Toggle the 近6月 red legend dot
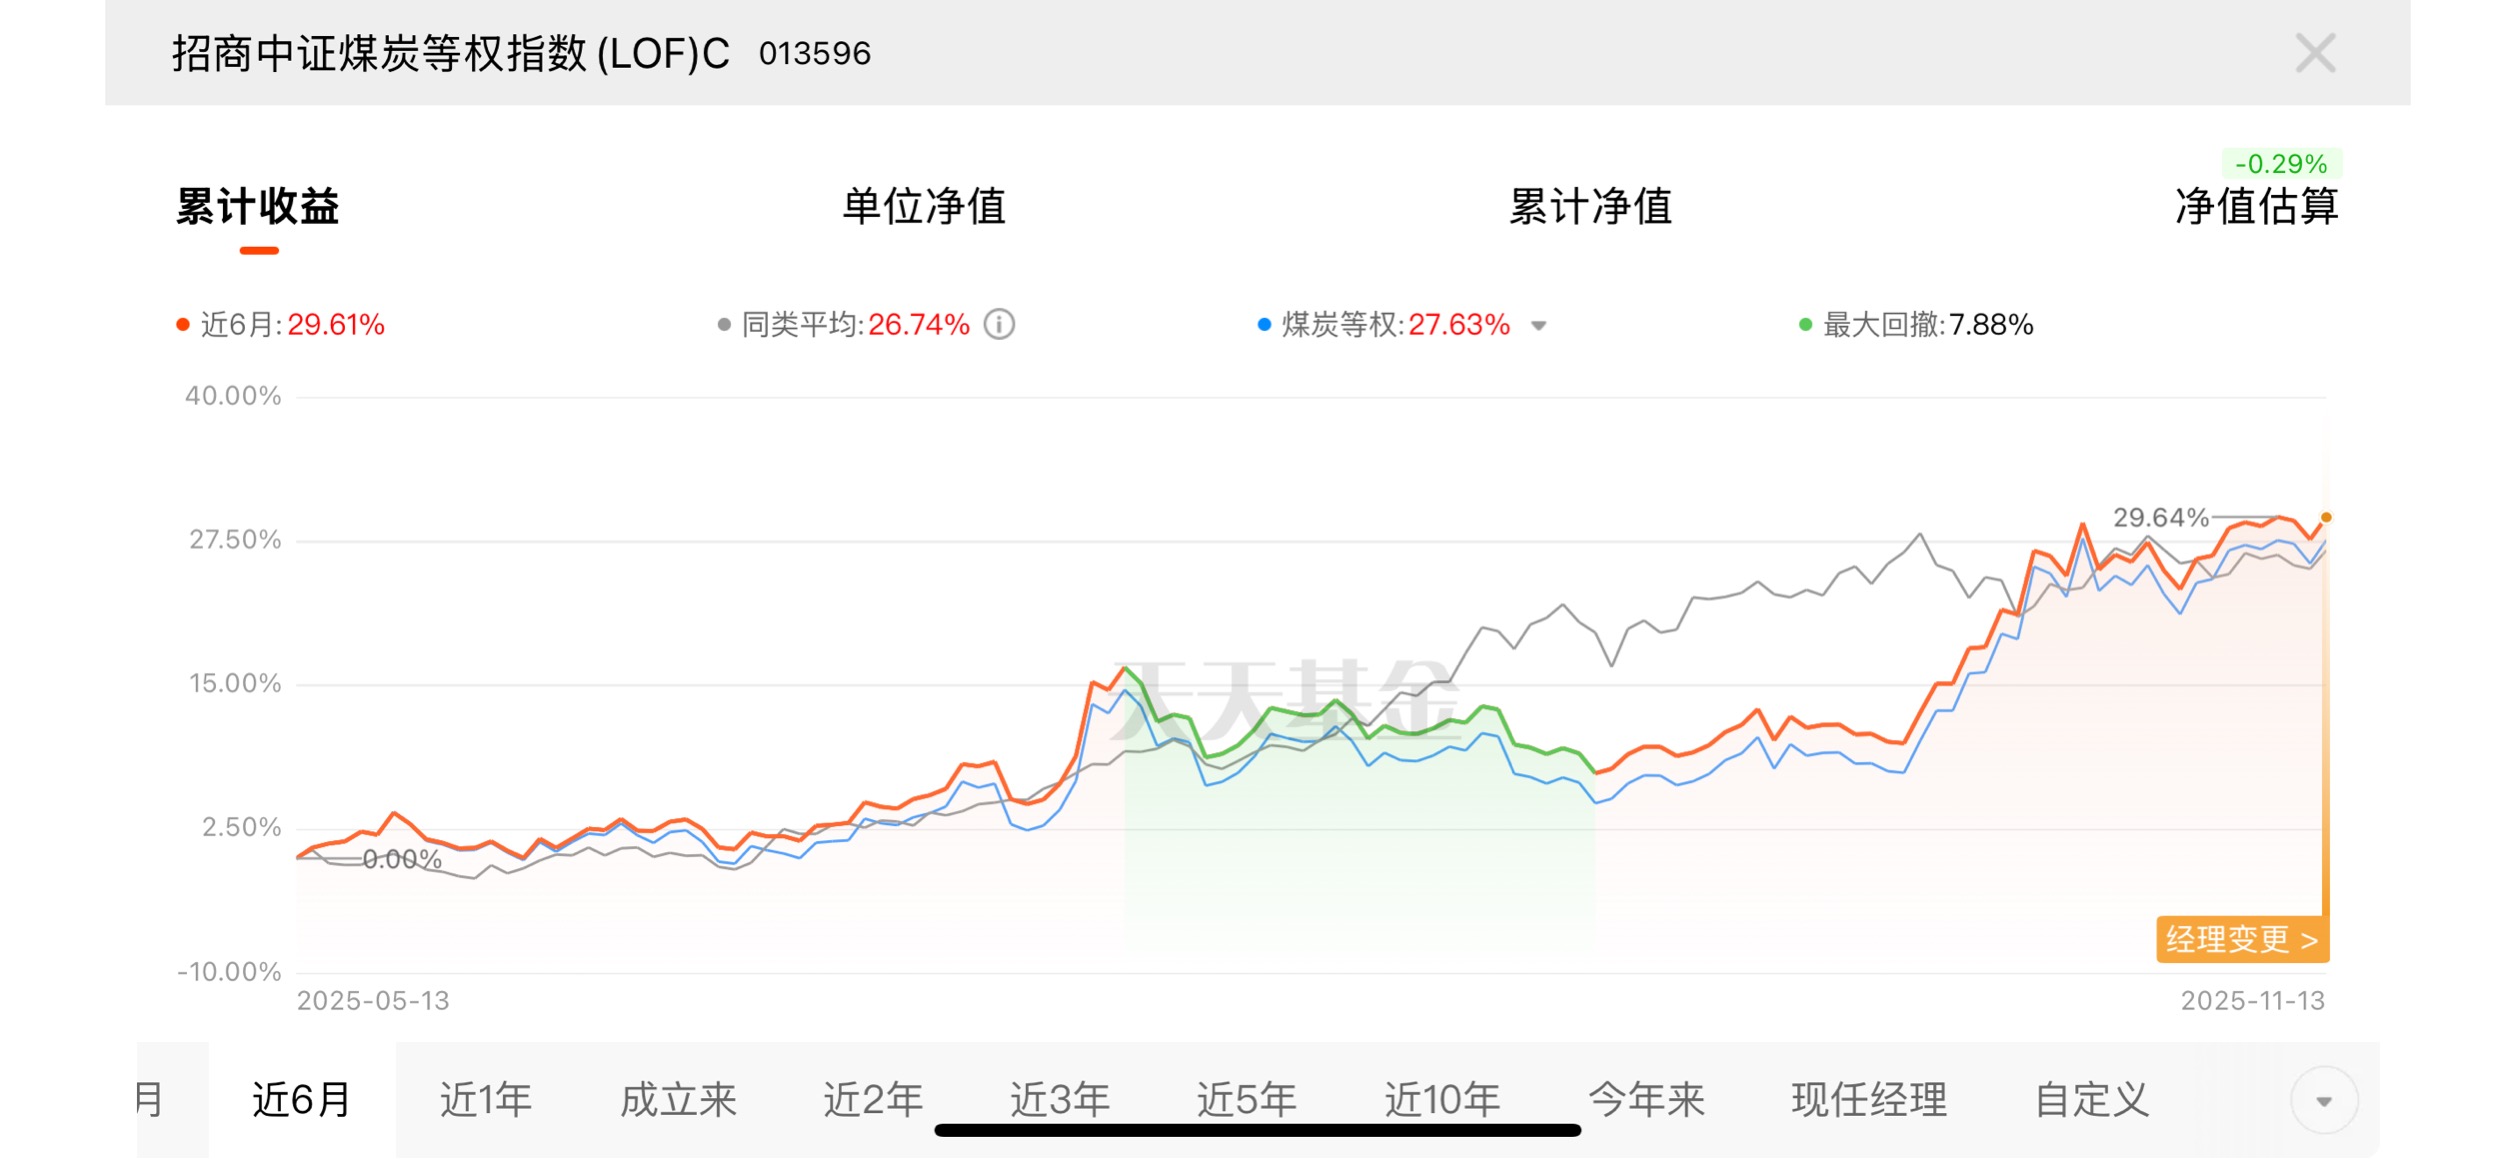The width and height of the screenshot is (2517, 1159). point(183,325)
